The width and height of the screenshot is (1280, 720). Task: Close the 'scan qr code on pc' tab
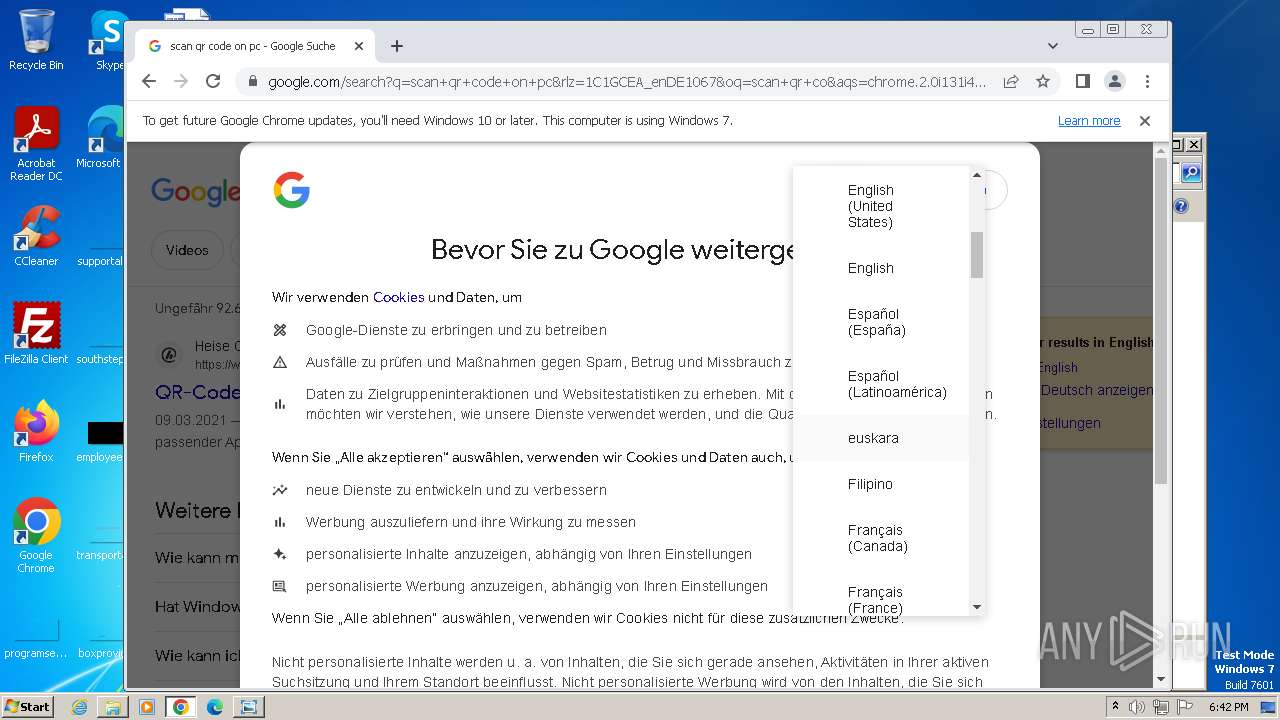[359, 46]
